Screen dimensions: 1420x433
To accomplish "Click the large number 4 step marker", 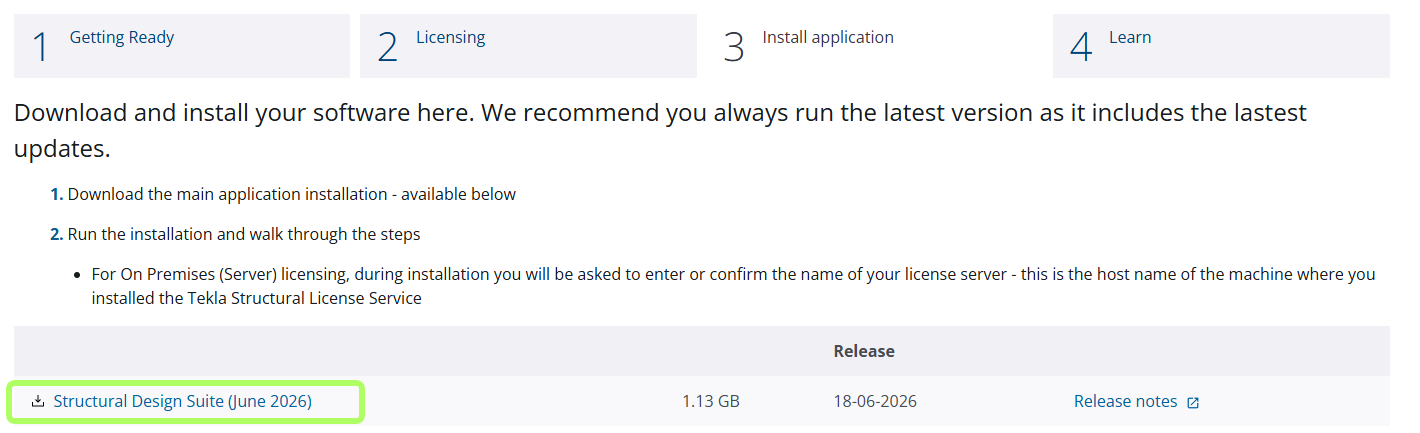I will coord(1081,47).
